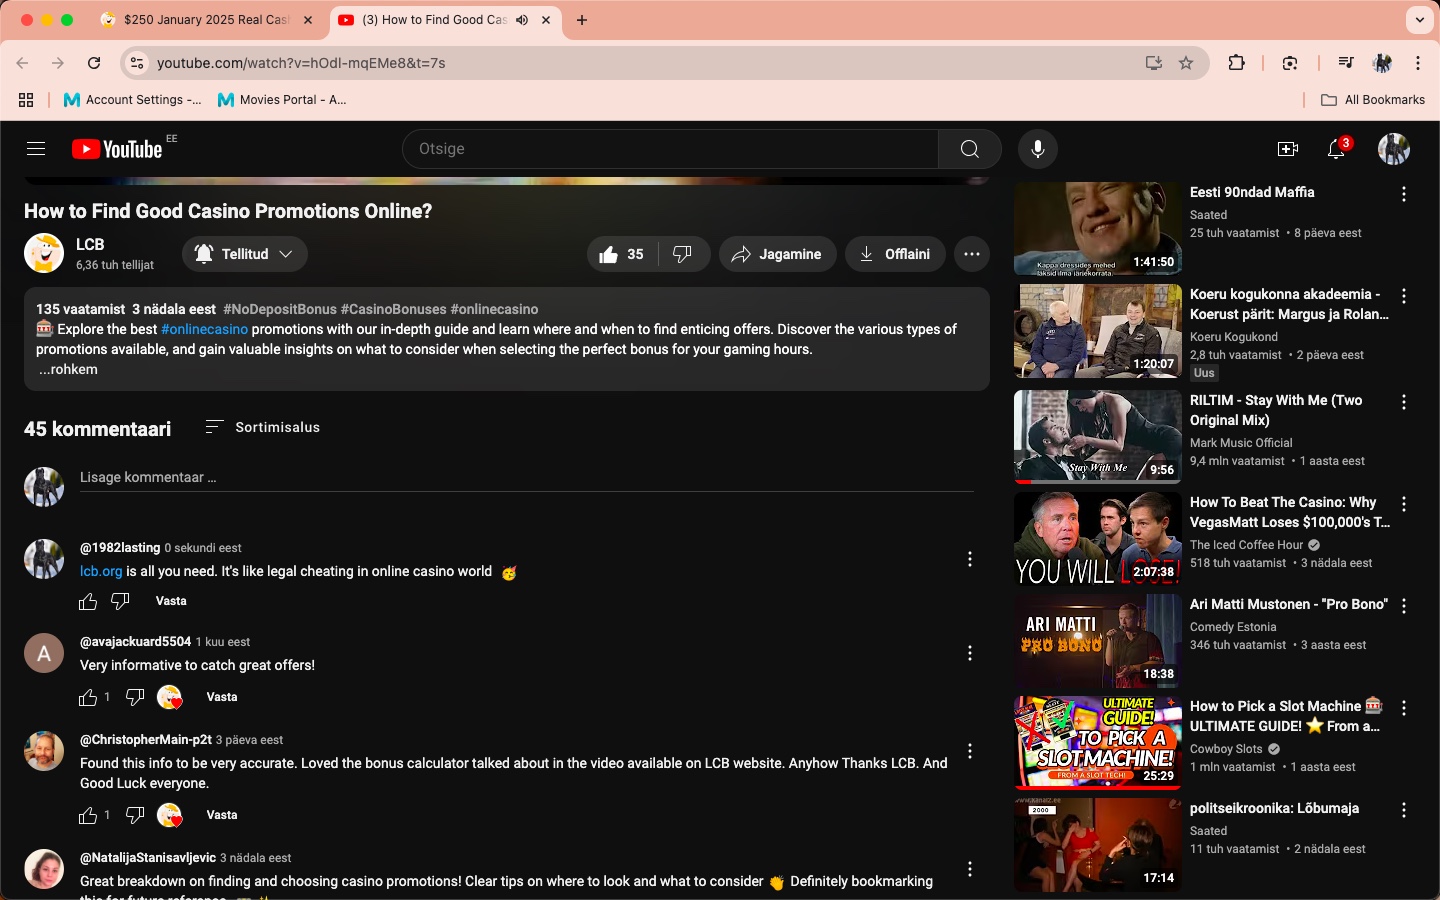The image size is (1440, 900).
Task: Open the create video icon
Action: [1288, 149]
